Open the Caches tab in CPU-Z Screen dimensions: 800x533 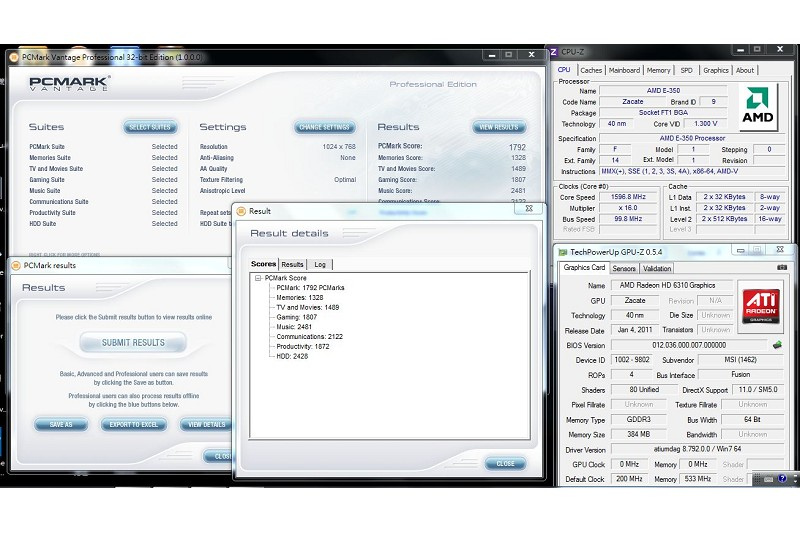point(591,70)
